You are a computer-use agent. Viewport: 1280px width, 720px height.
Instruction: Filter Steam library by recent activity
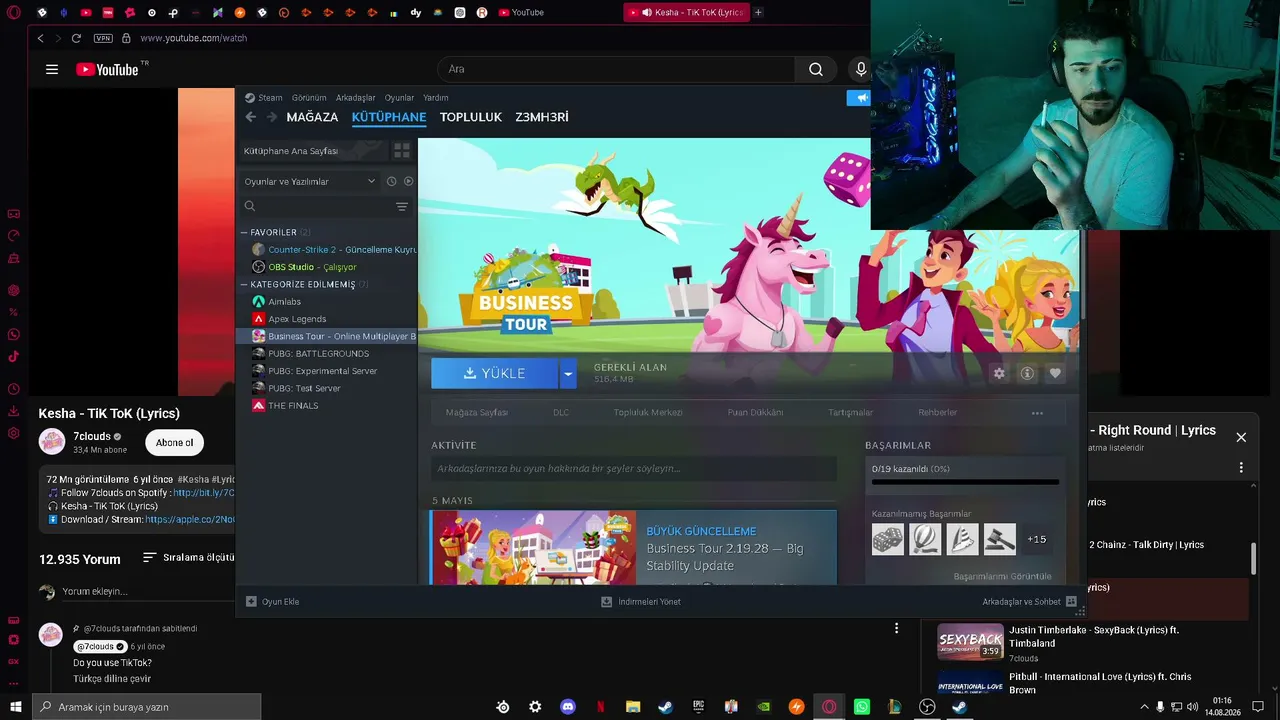coord(391,181)
